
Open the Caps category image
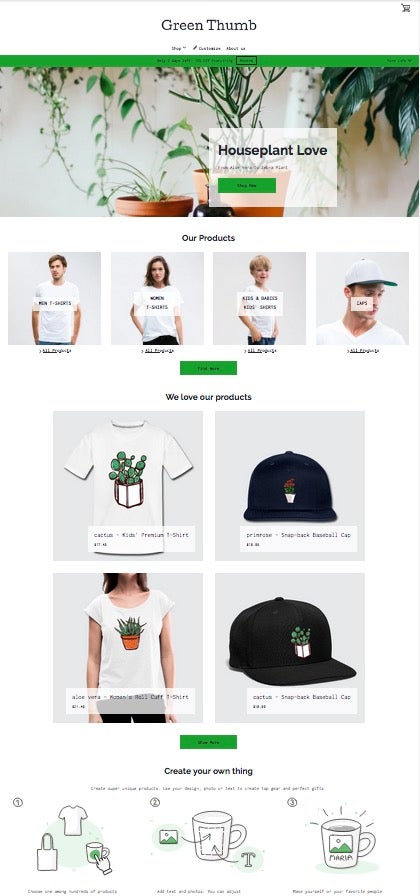click(362, 298)
